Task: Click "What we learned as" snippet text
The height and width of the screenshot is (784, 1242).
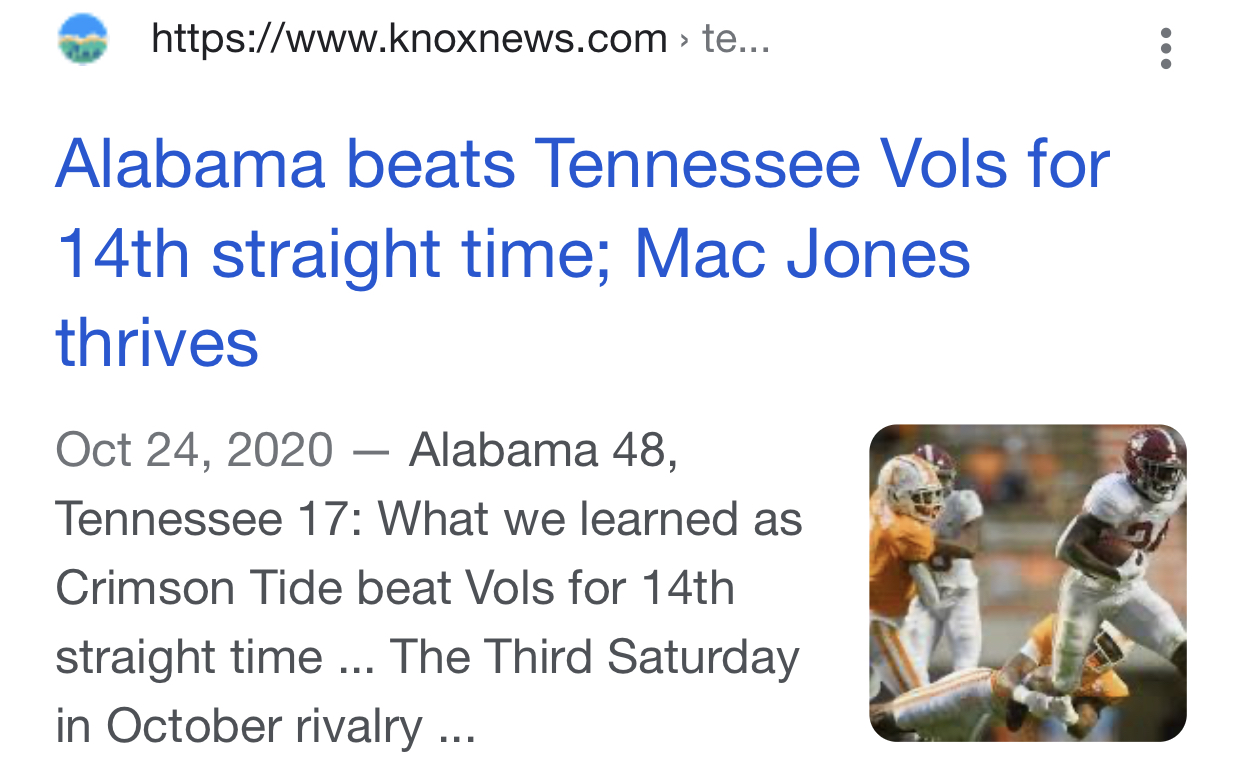Action: (590, 519)
